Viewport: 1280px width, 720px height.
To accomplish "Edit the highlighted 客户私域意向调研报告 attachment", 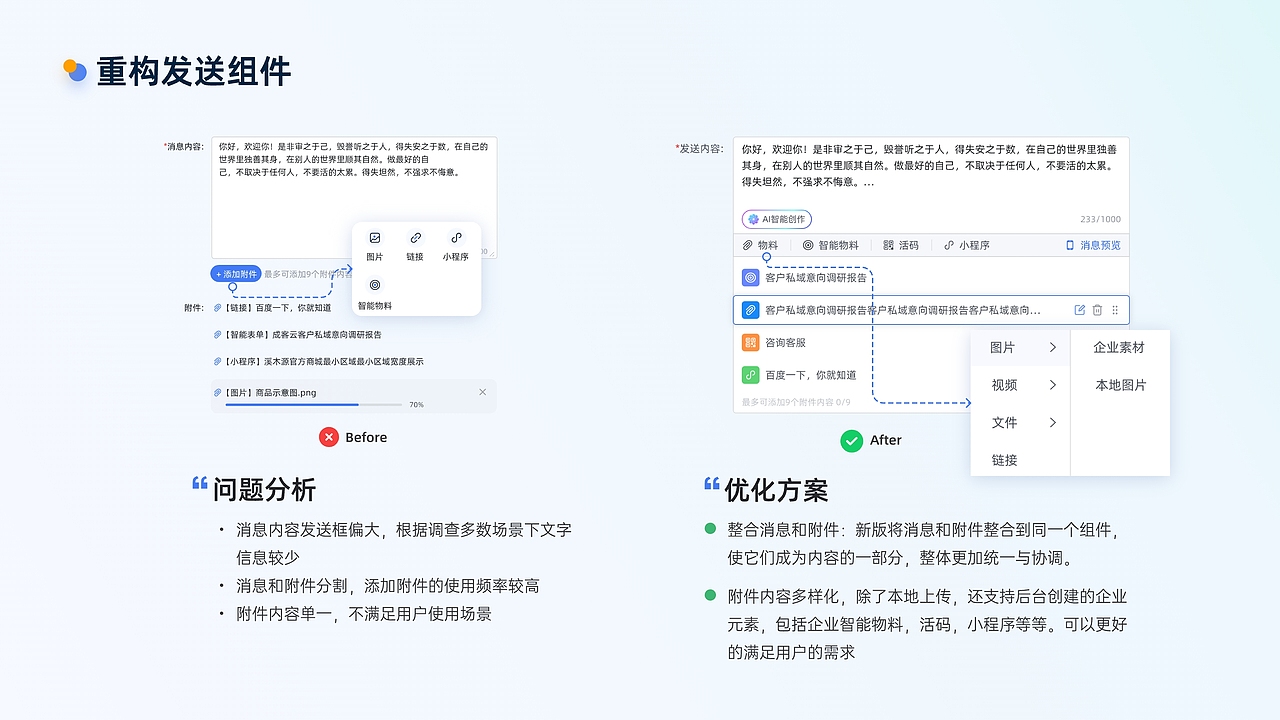I will point(1079,310).
